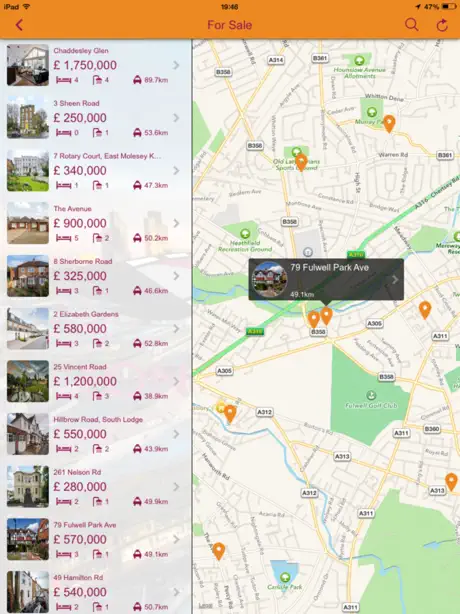Open The Avenue listing chevron

[176, 223]
